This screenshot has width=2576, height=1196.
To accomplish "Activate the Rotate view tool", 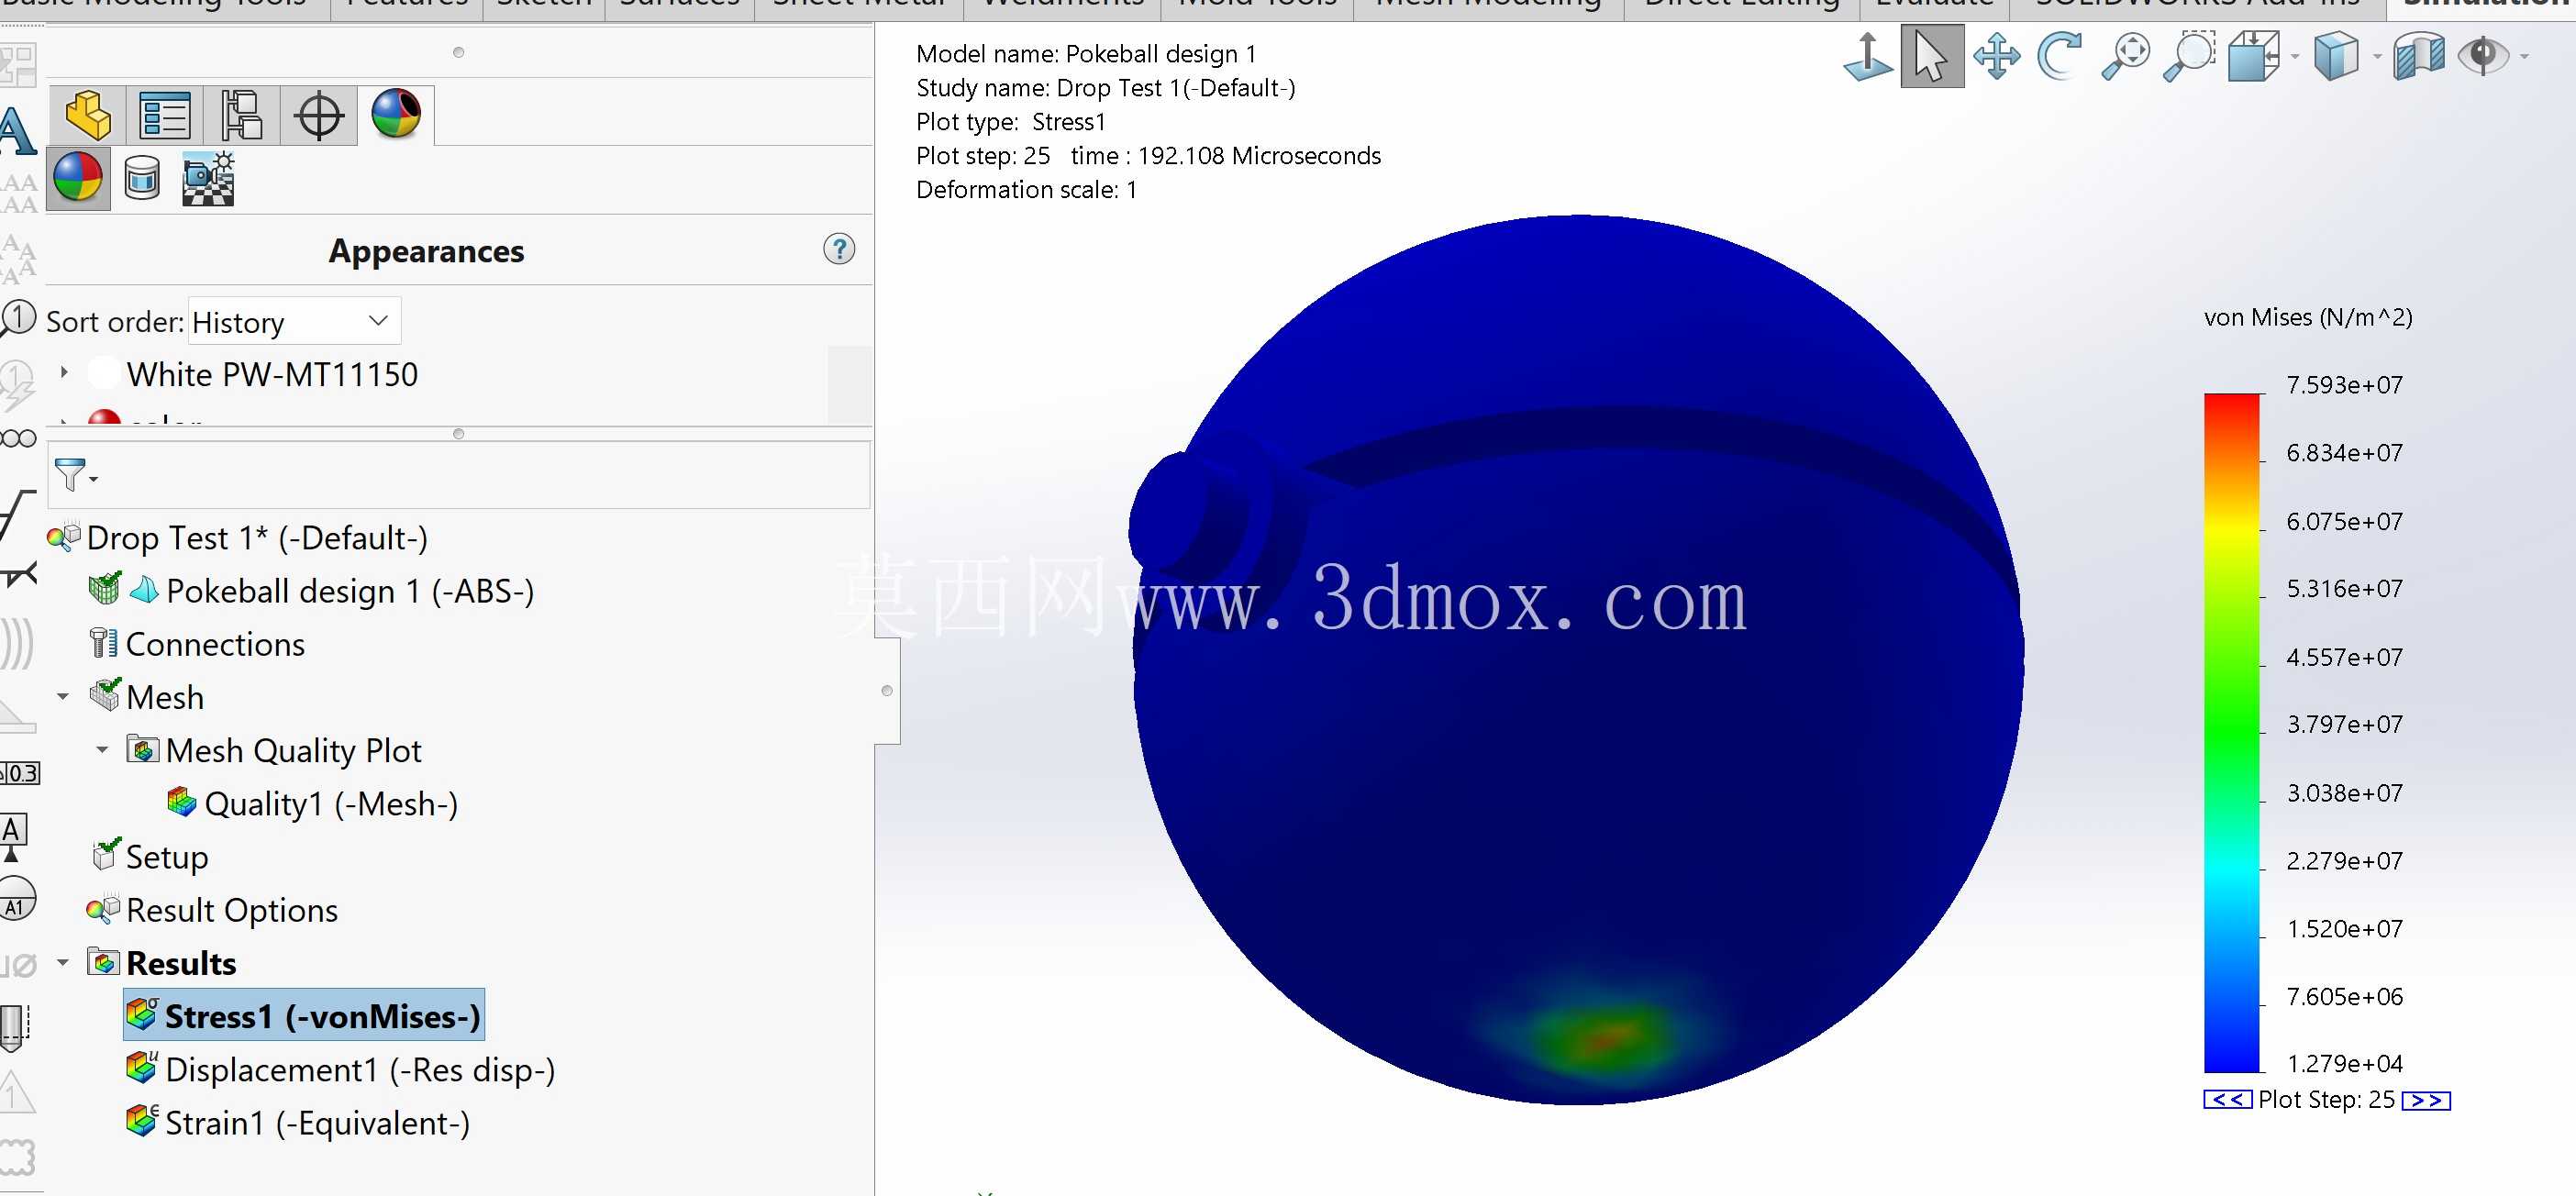I will [x=2060, y=56].
